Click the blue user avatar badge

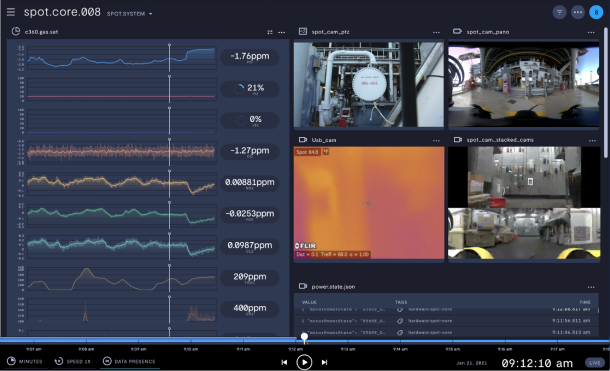click(596, 12)
